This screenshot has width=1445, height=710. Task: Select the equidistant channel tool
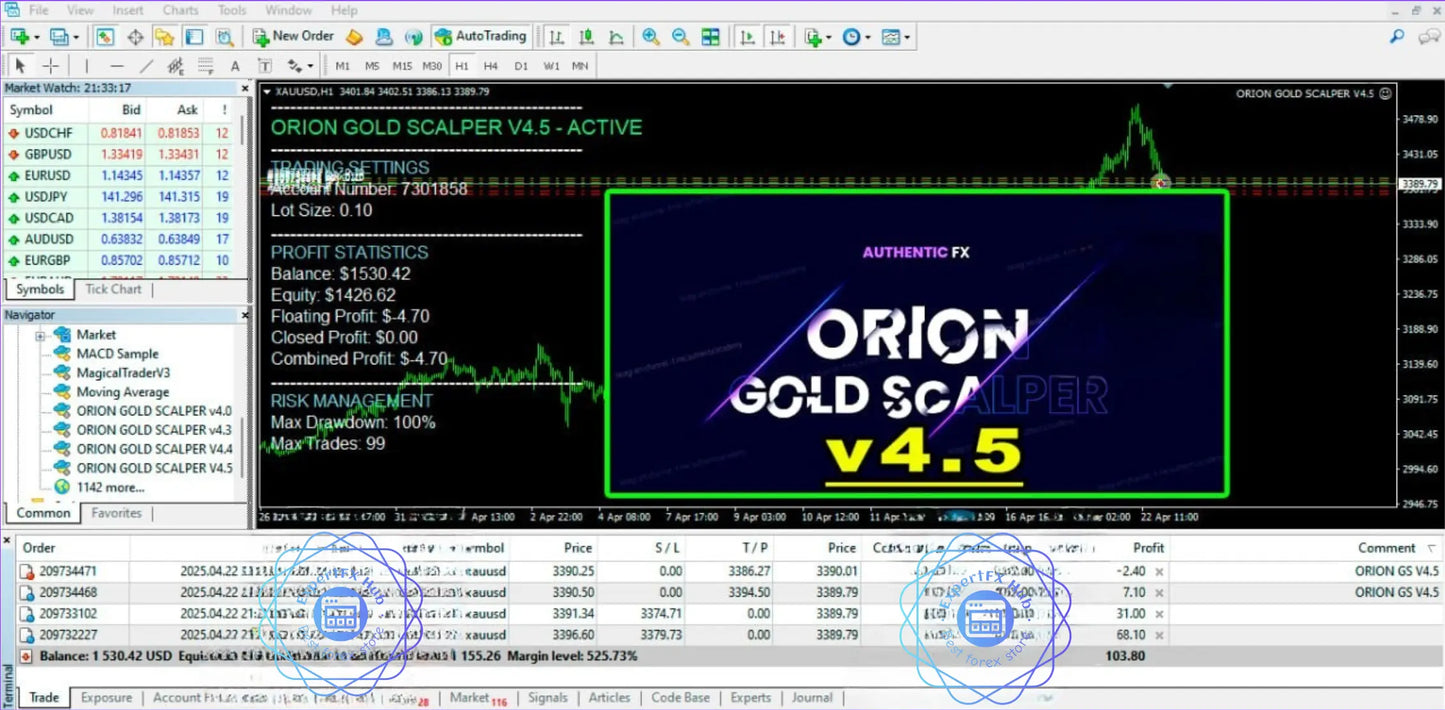tap(176, 66)
